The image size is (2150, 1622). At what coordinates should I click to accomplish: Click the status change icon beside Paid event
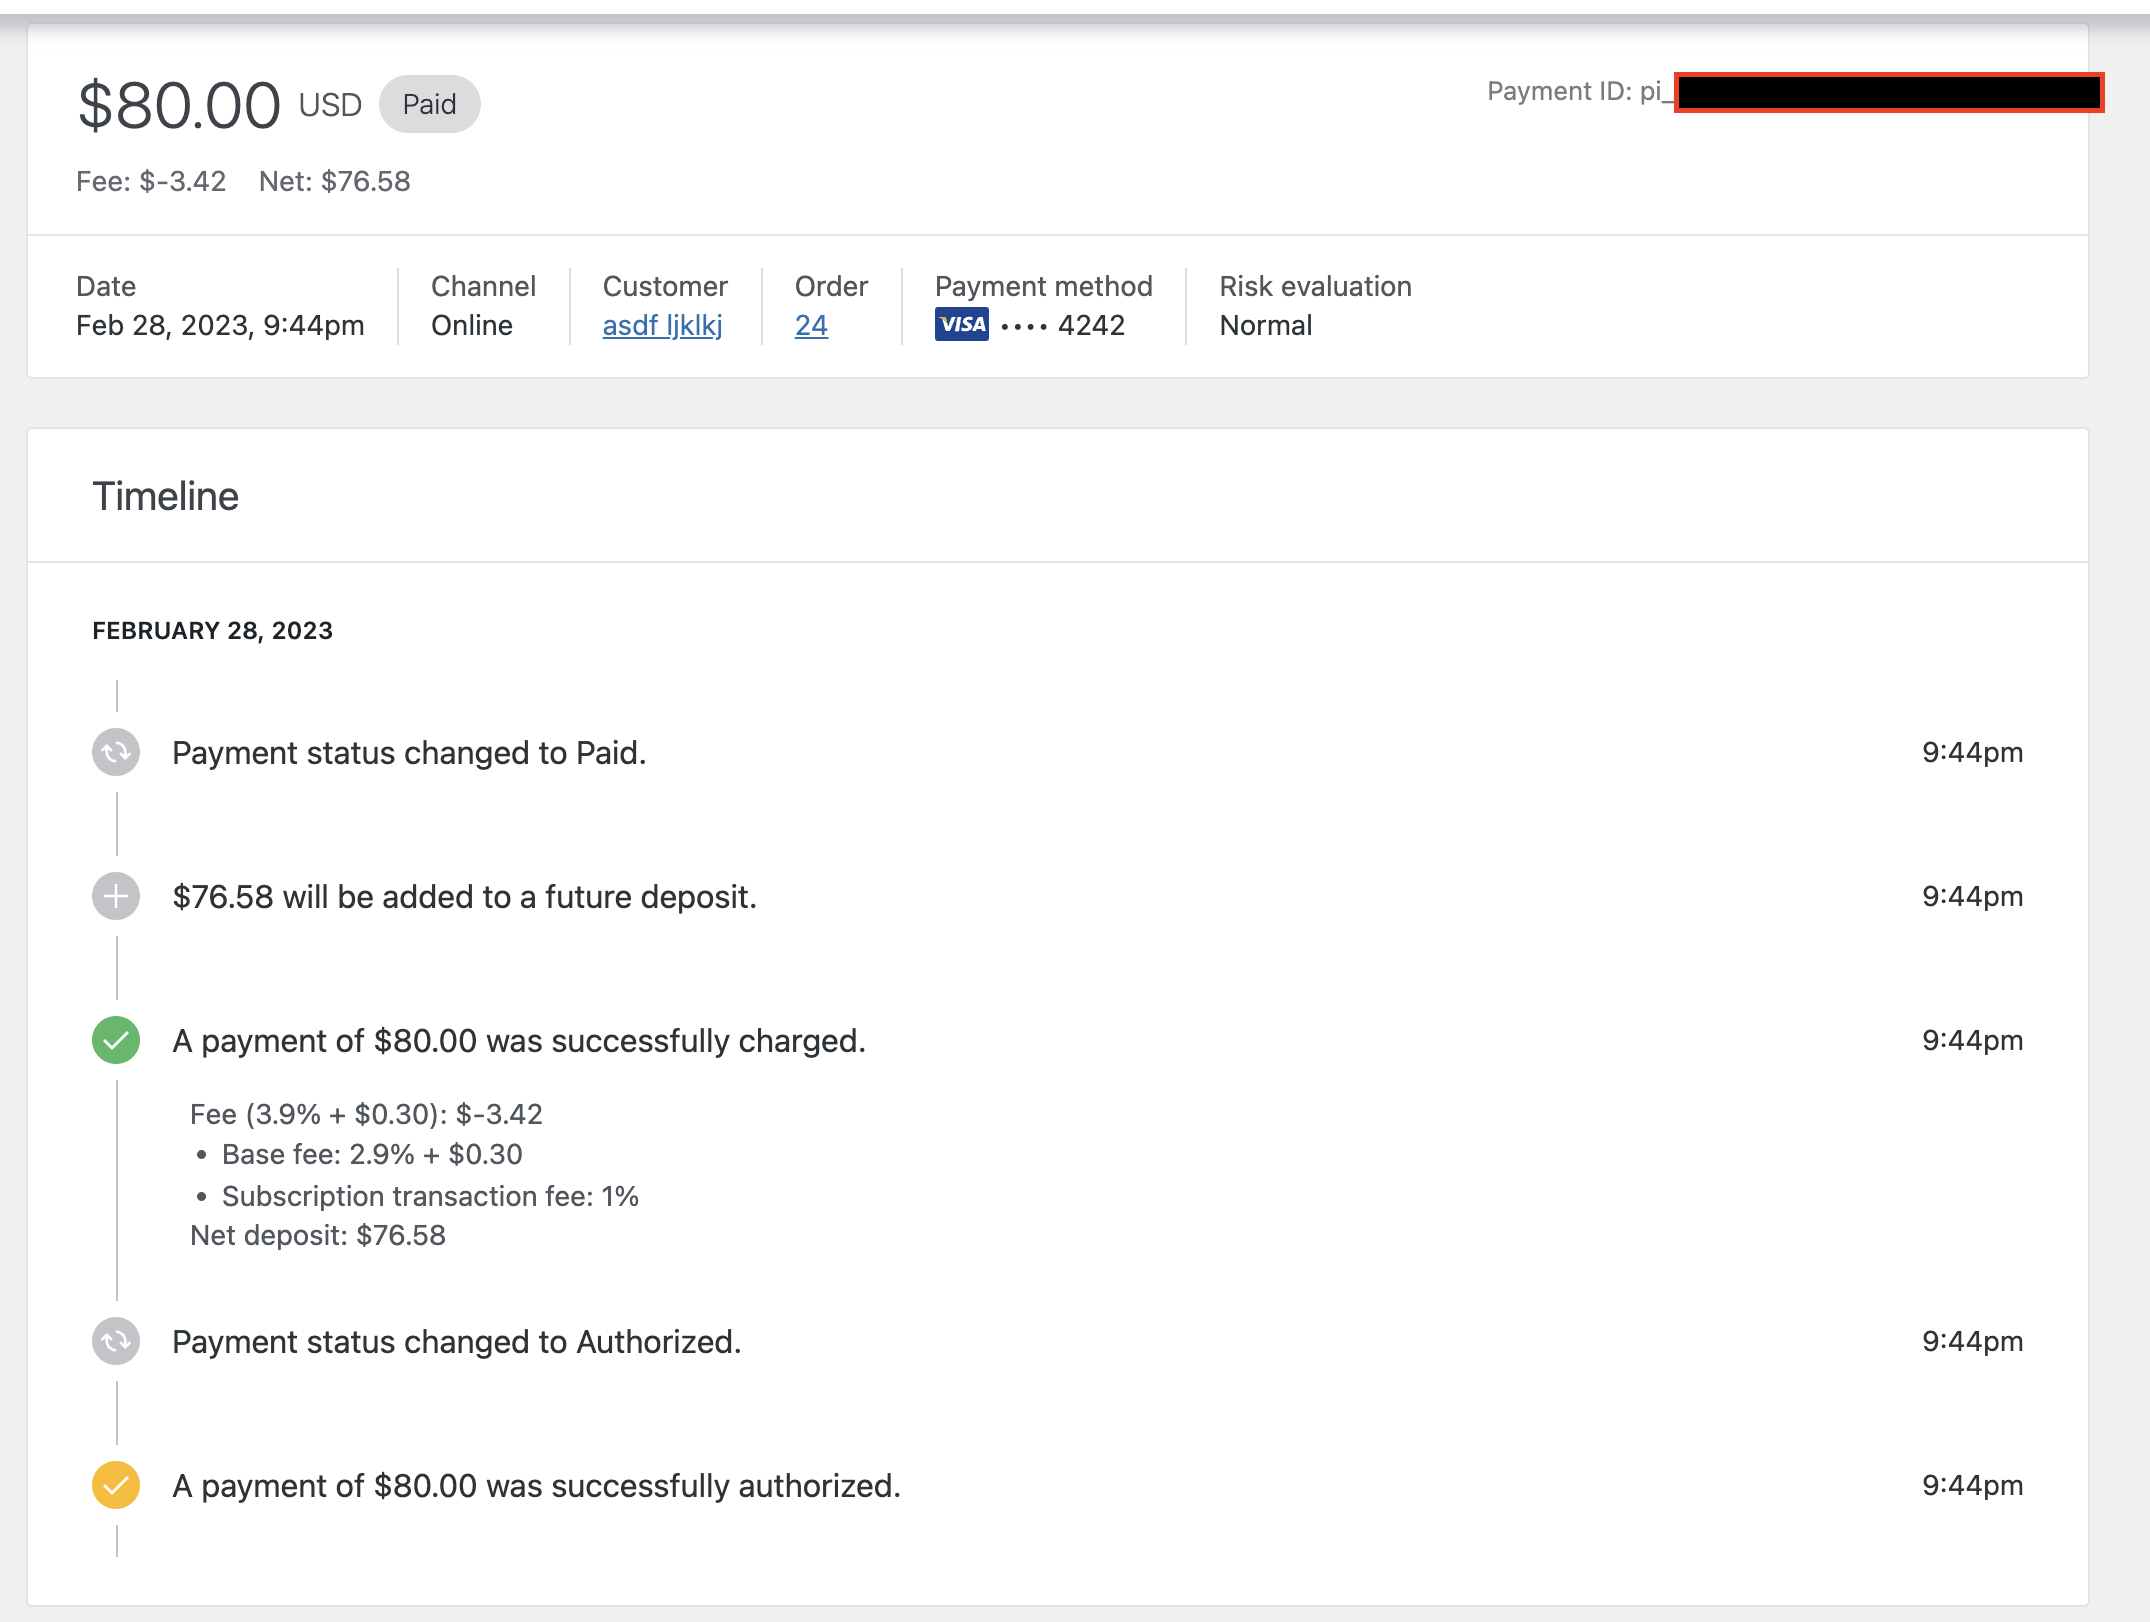click(x=115, y=752)
